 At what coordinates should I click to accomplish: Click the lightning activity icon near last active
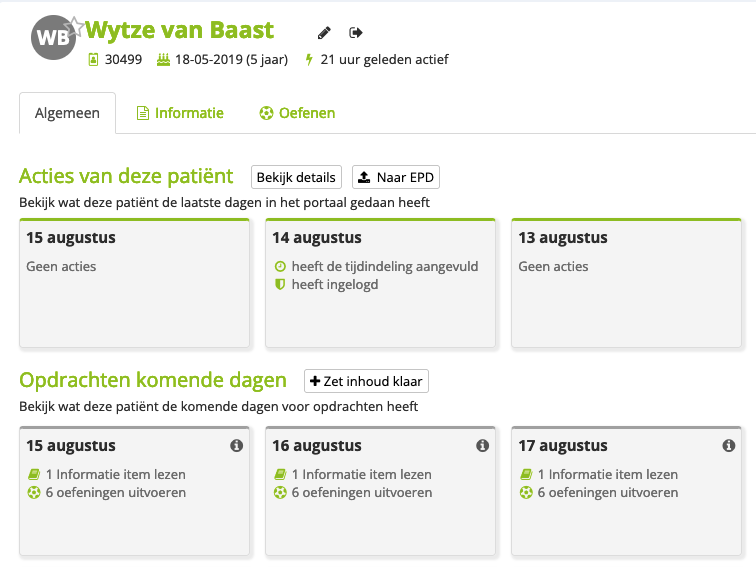coord(308,60)
